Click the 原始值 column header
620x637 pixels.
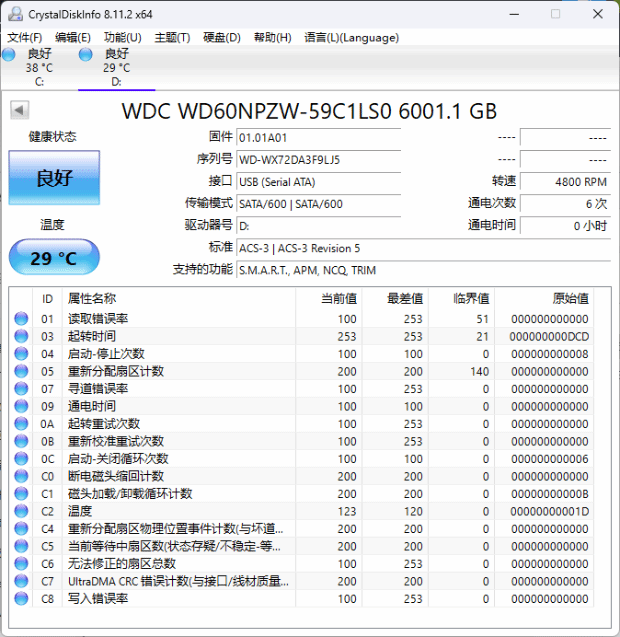(x=544, y=299)
